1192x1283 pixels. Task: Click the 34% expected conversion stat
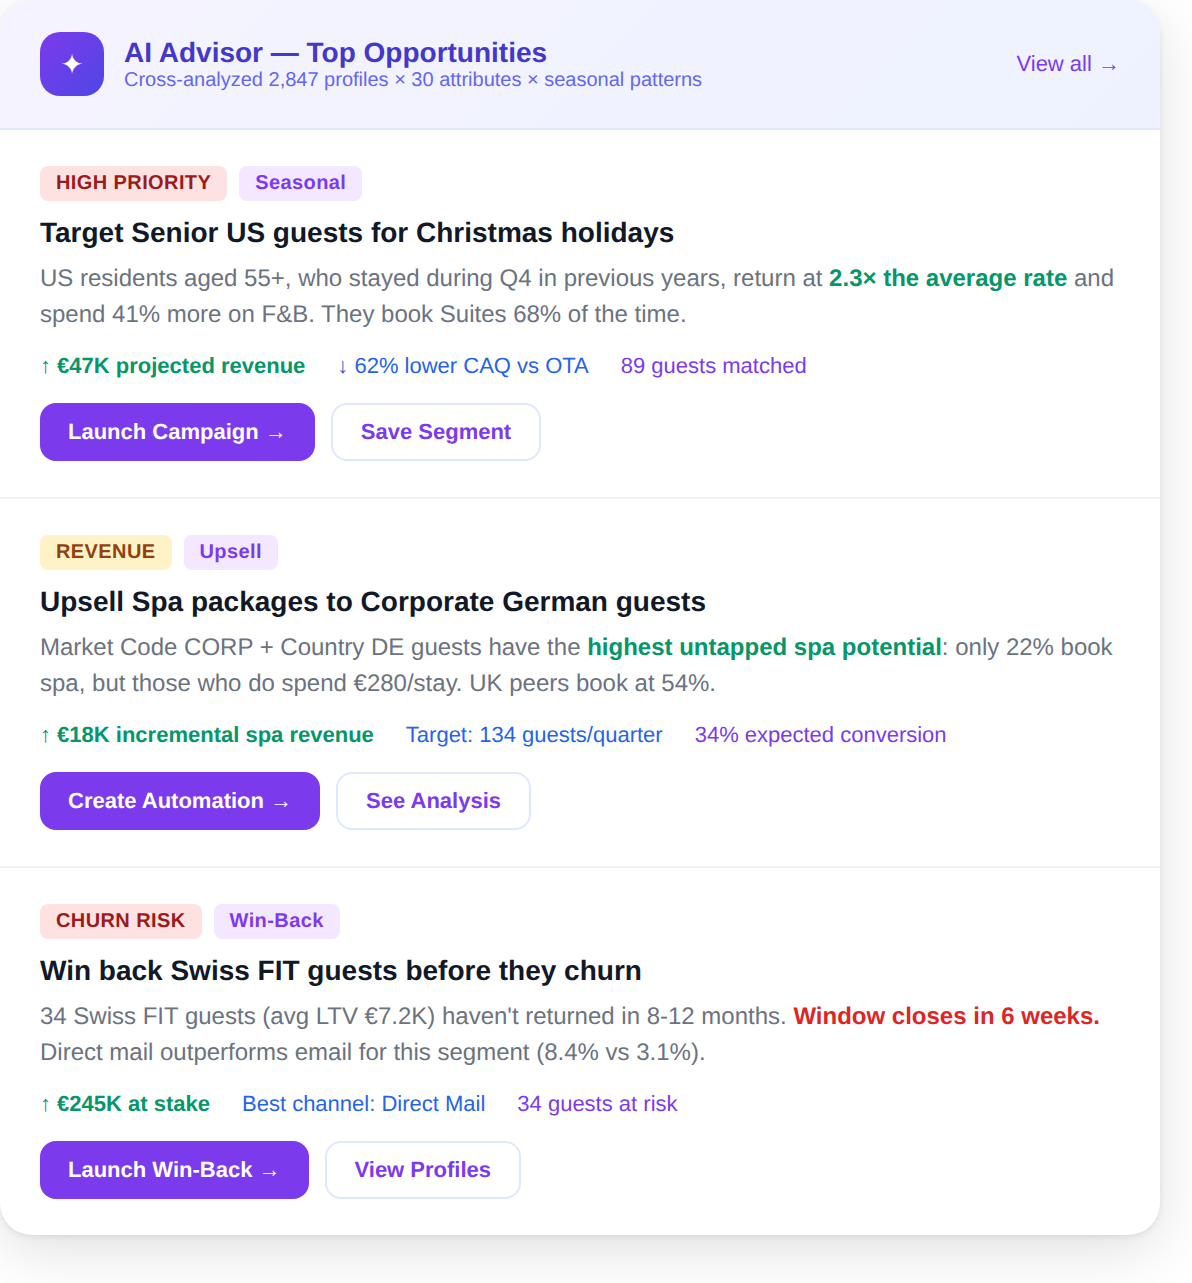[x=820, y=735]
